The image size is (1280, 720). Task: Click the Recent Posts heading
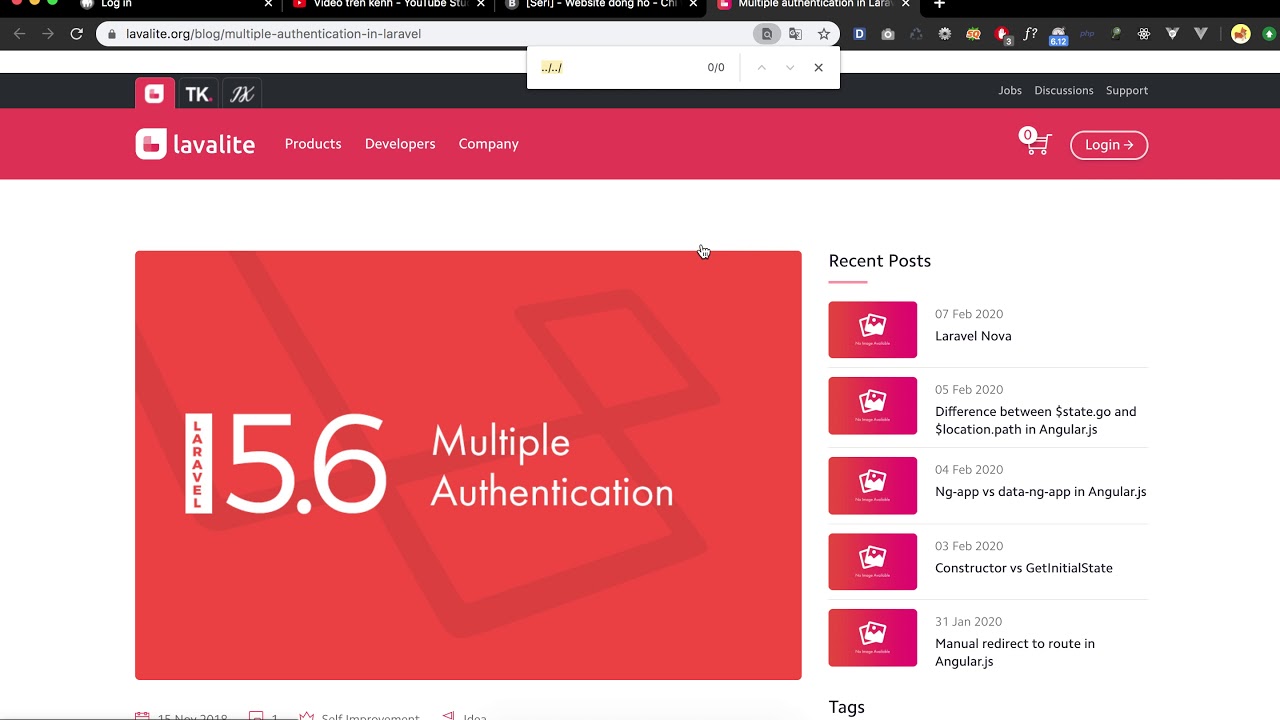[879, 261]
